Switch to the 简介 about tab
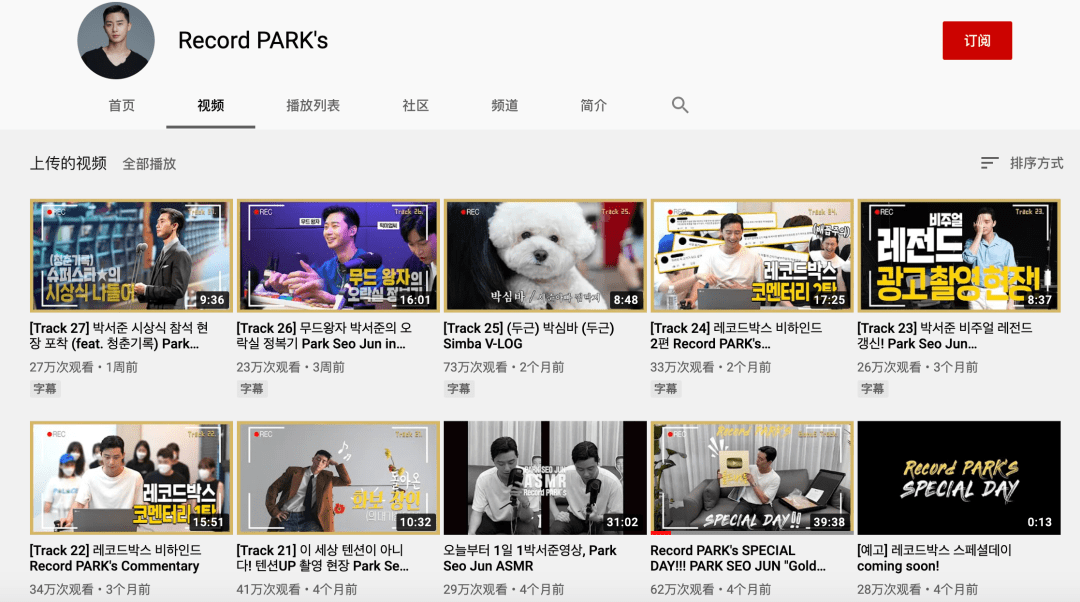This screenshot has width=1080, height=602. pyautogui.click(x=593, y=105)
